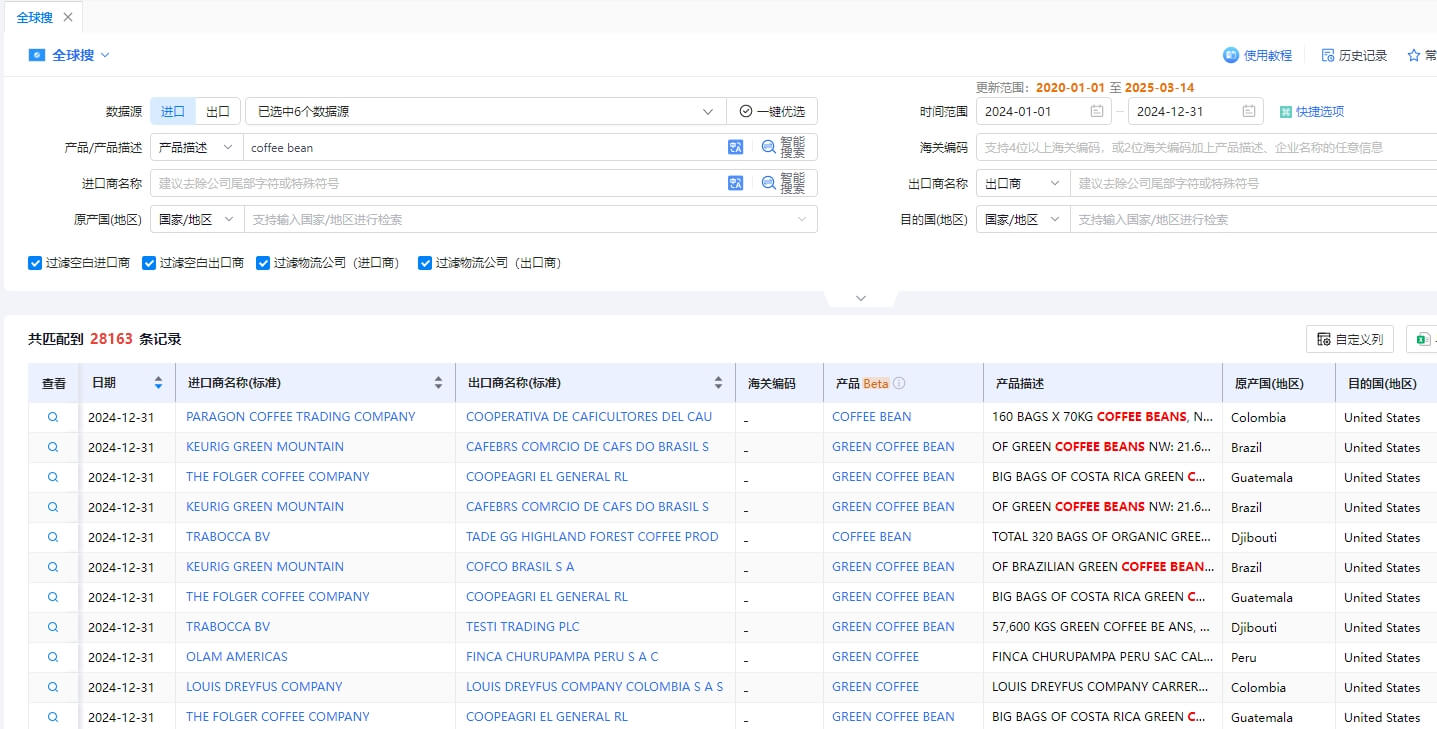Click translate icon in importer name field
This screenshot has width=1437, height=729.
736,183
